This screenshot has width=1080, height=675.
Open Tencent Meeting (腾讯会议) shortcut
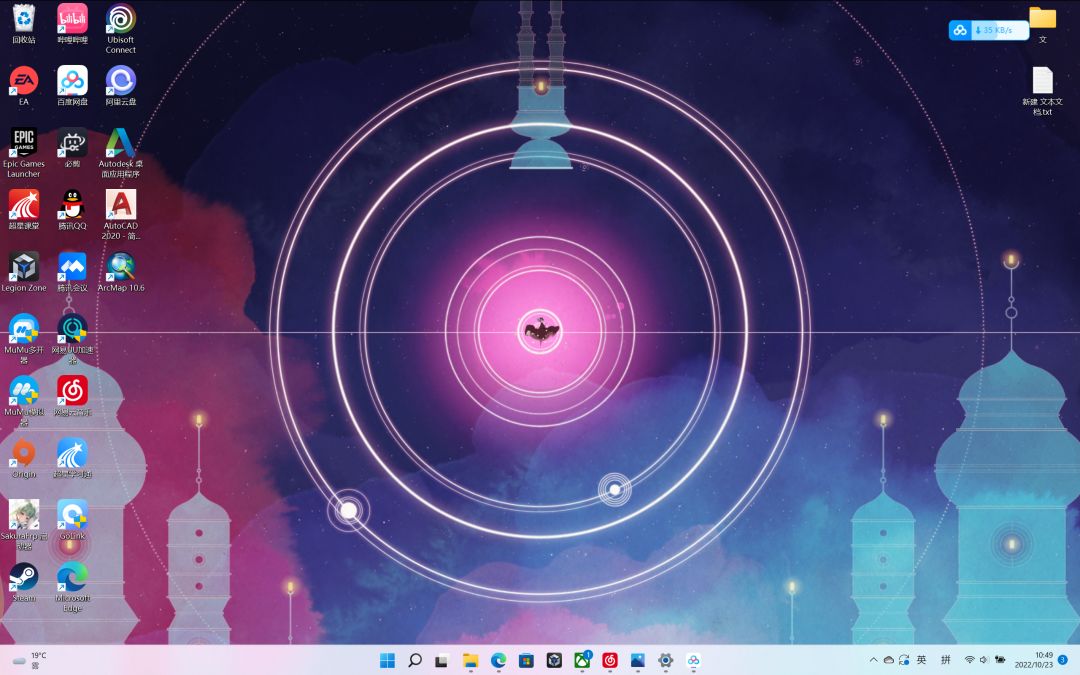(x=72, y=272)
